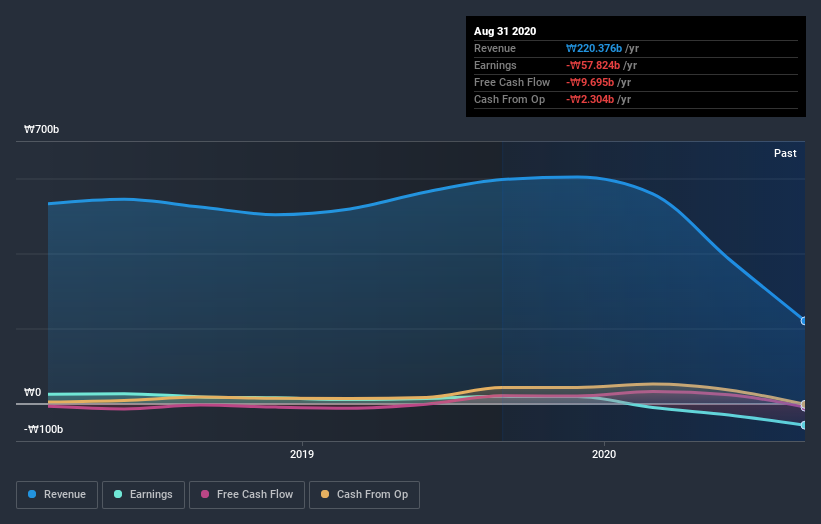Click the Revenue label in tooltip
The image size is (821, 524).
[x=495, y=48]
